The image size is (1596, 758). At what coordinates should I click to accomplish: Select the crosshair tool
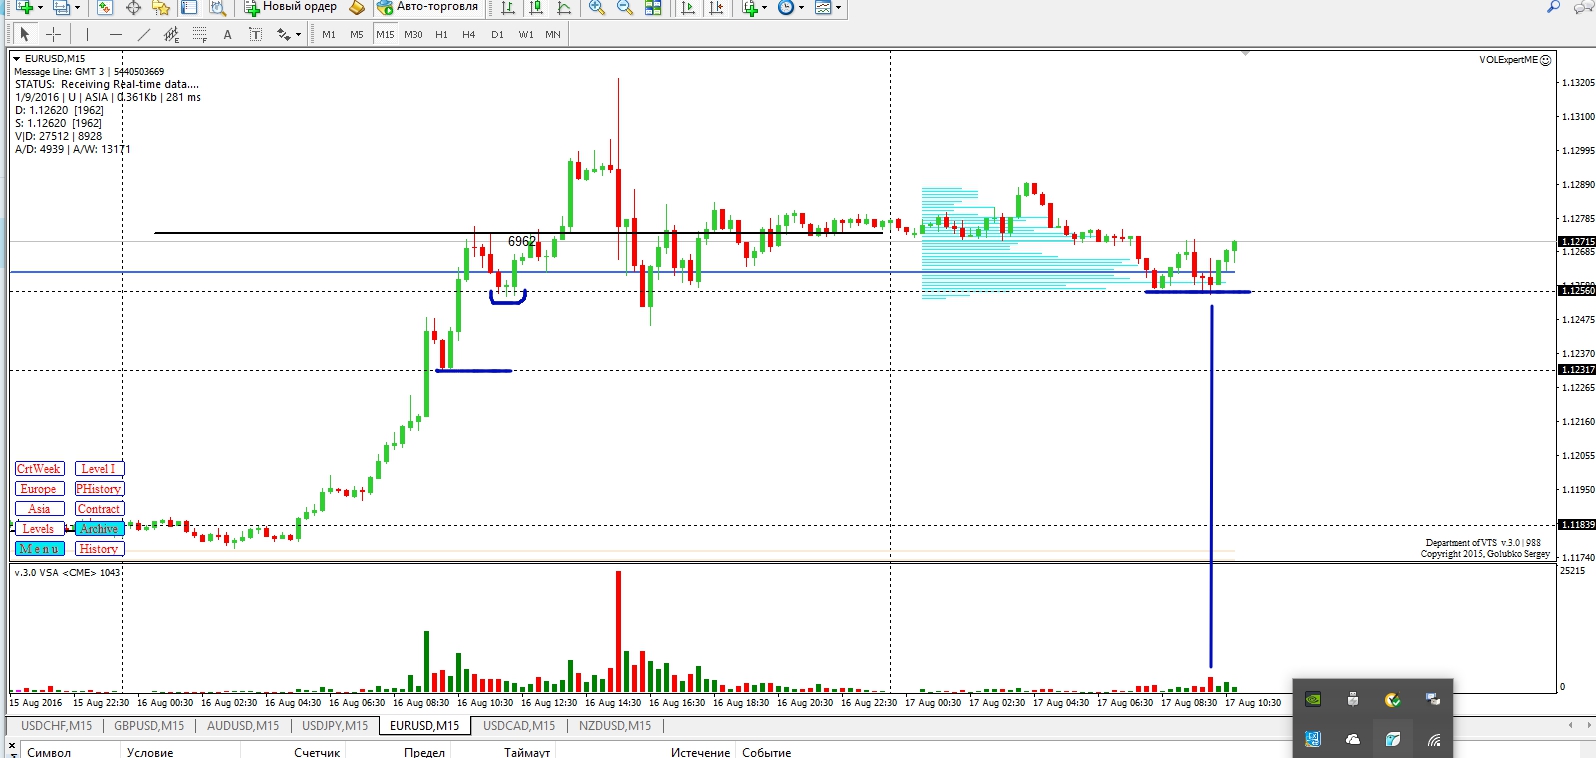[53, 34]
